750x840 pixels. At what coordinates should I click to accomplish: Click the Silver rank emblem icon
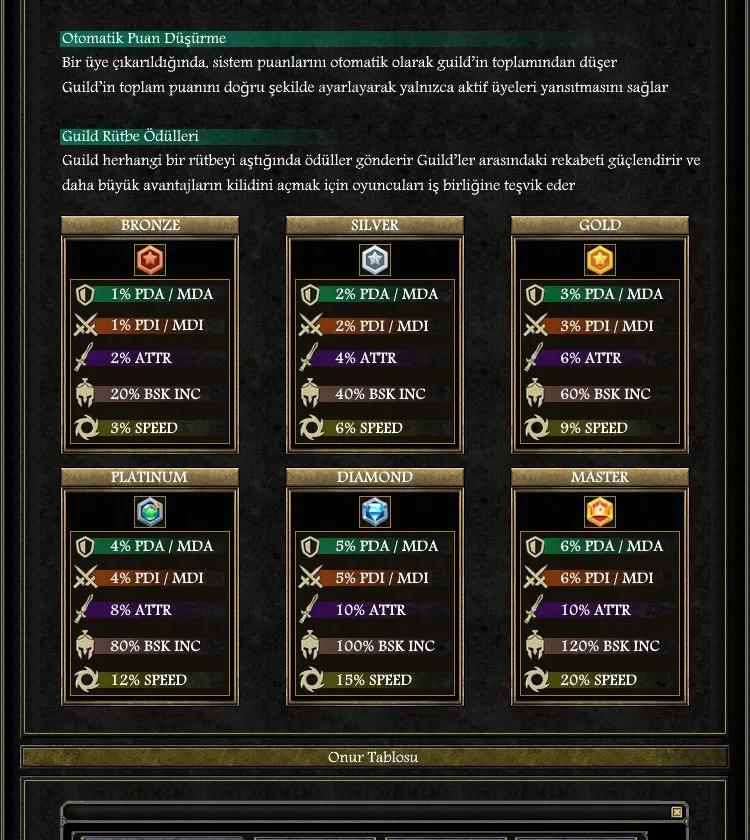click(373, 259)
